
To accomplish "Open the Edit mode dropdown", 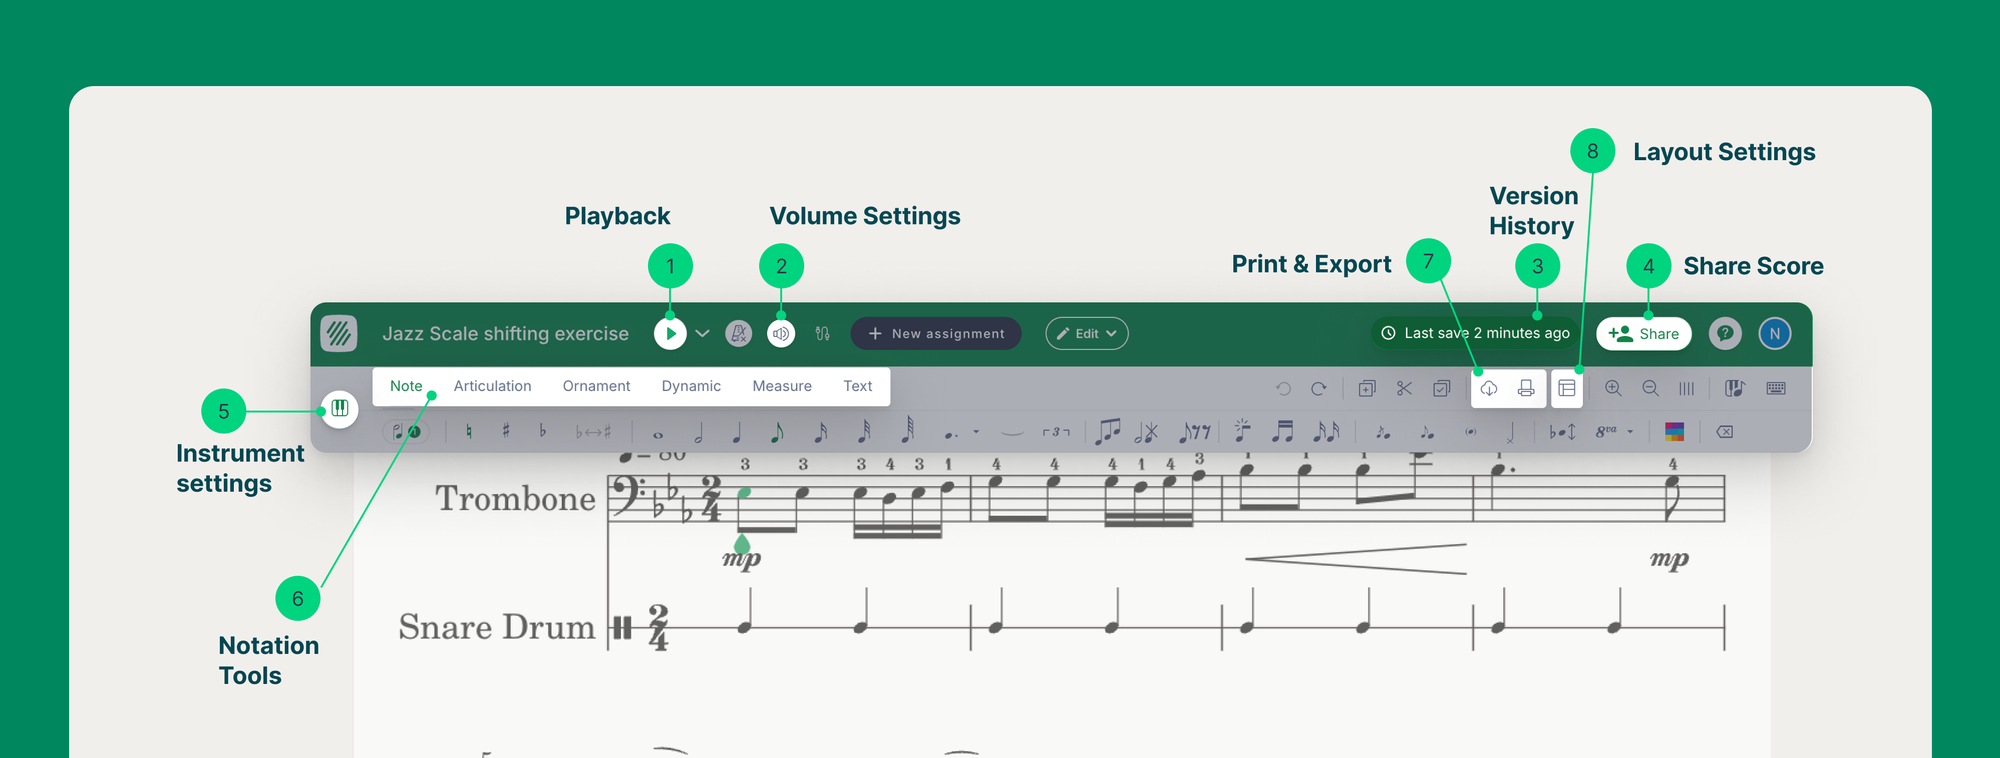I will click(x=1087, y=334).
